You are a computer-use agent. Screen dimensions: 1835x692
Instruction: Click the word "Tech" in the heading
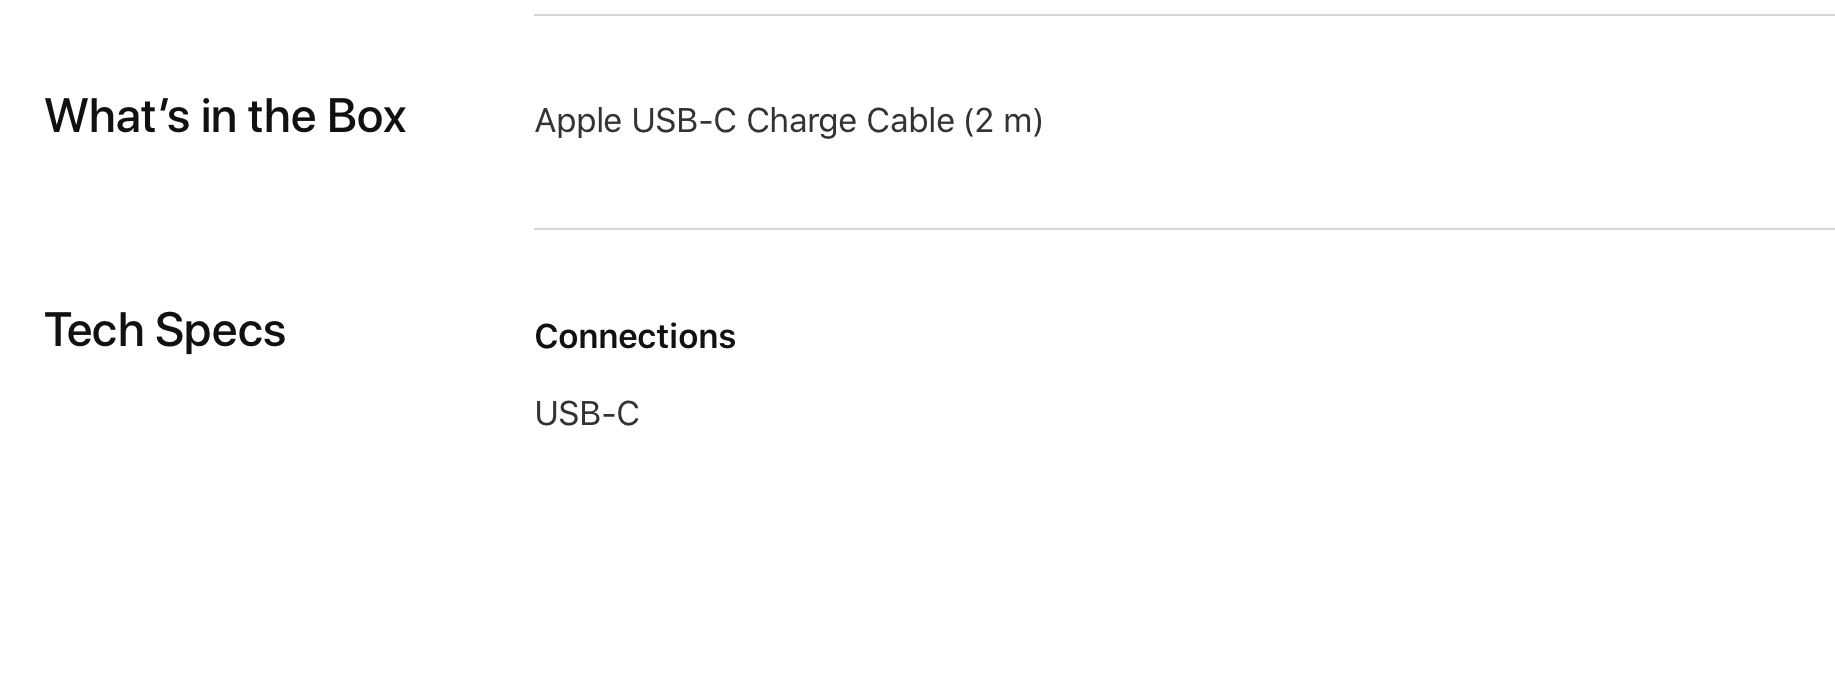click(x=94, y=330)
